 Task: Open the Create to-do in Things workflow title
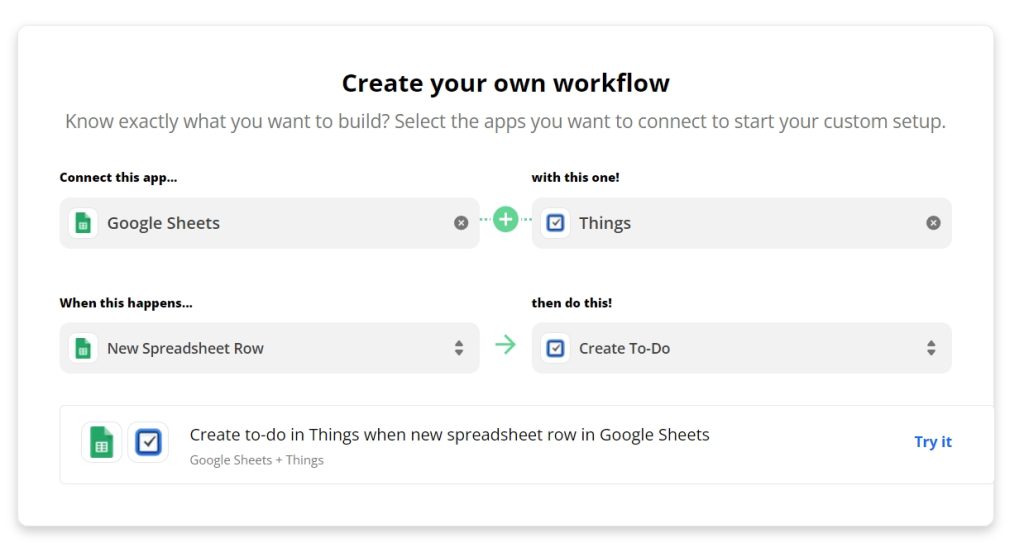click(x=449, y=435)
